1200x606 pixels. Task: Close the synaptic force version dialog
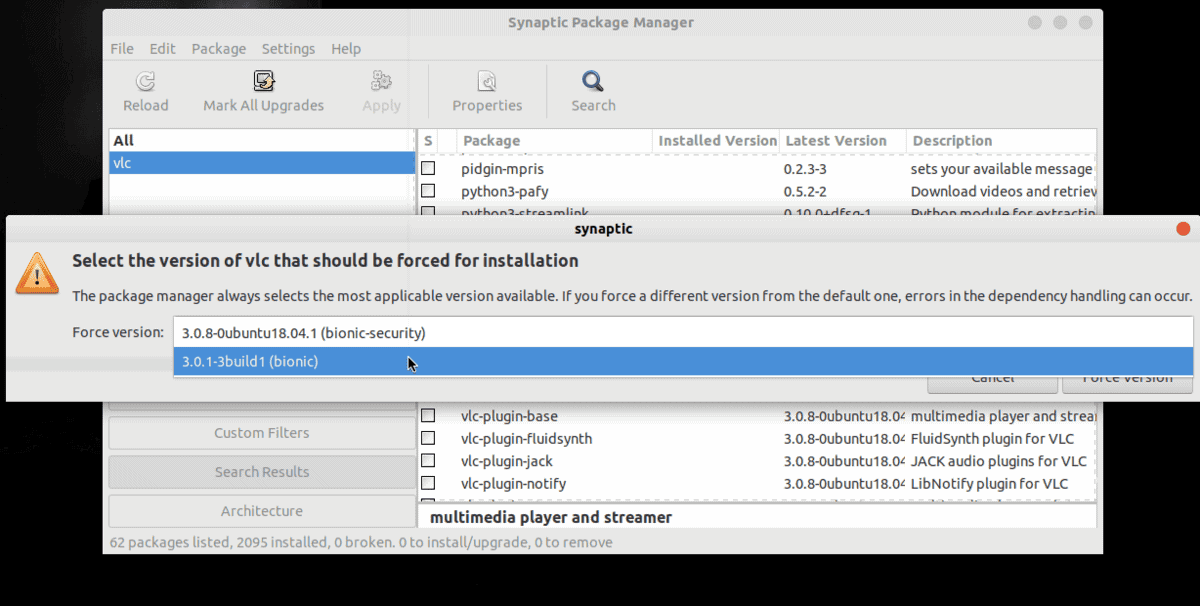(x=1183, y=229)
